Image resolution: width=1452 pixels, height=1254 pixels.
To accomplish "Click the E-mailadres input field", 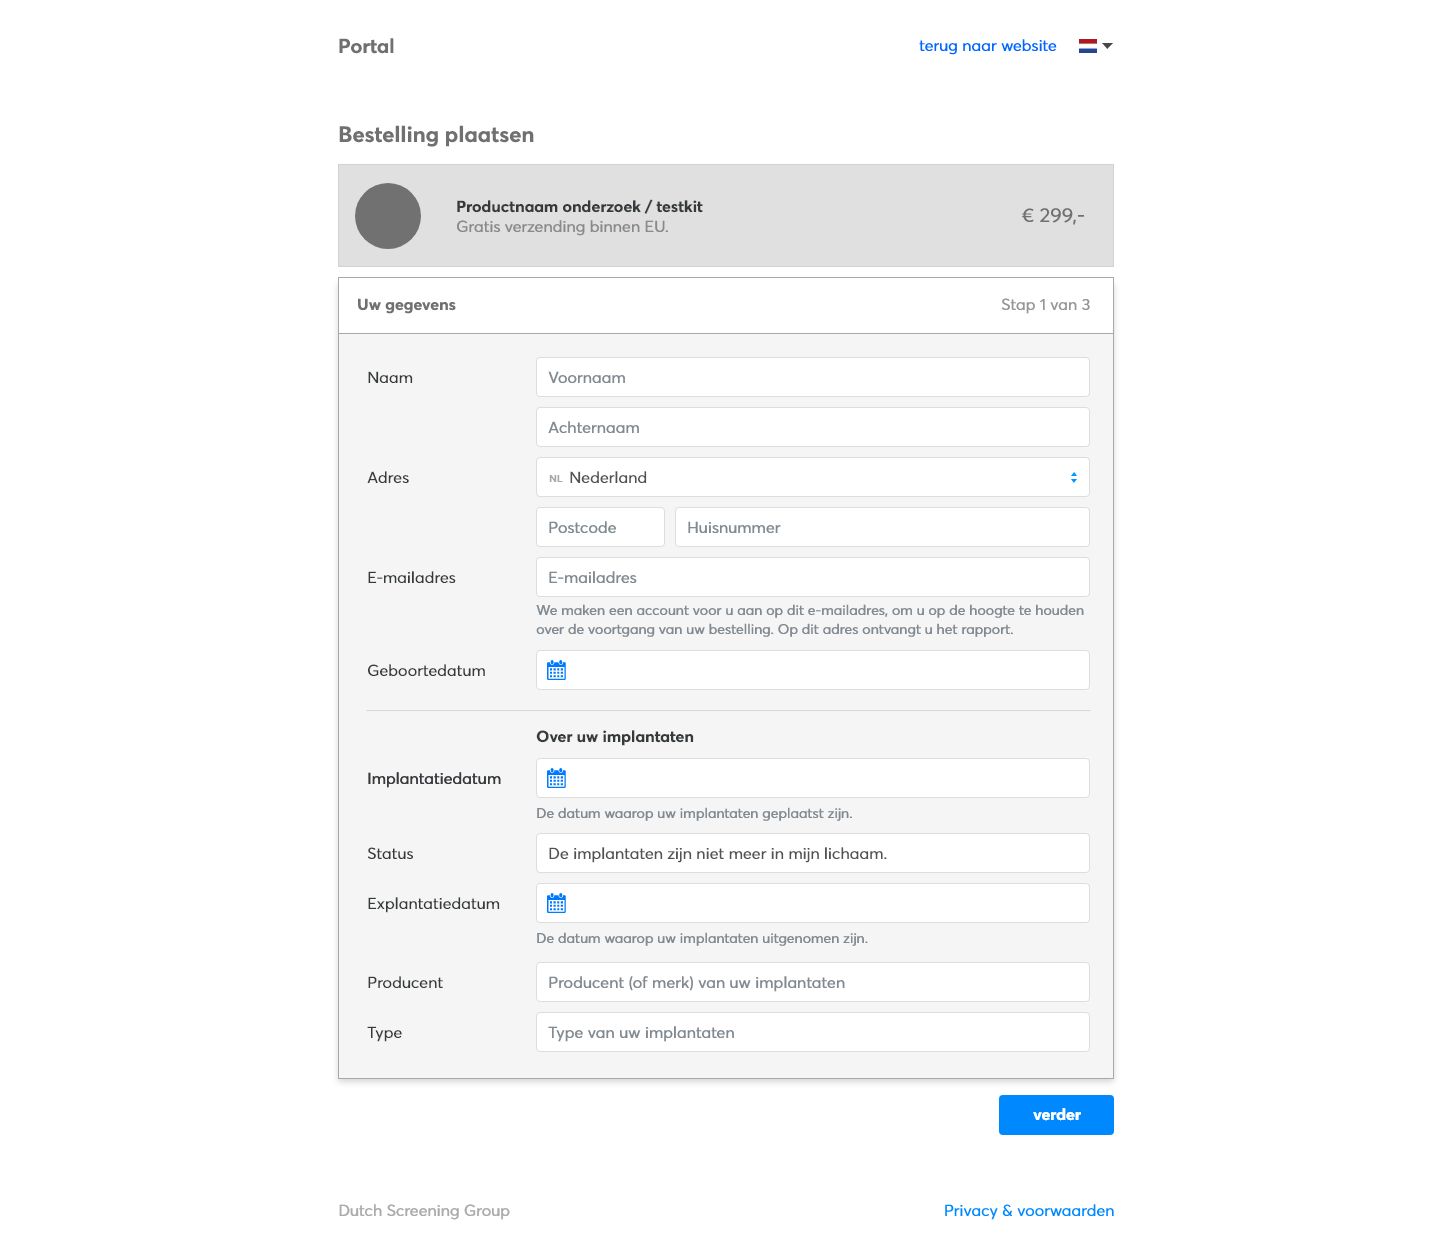I will [813, 577].
